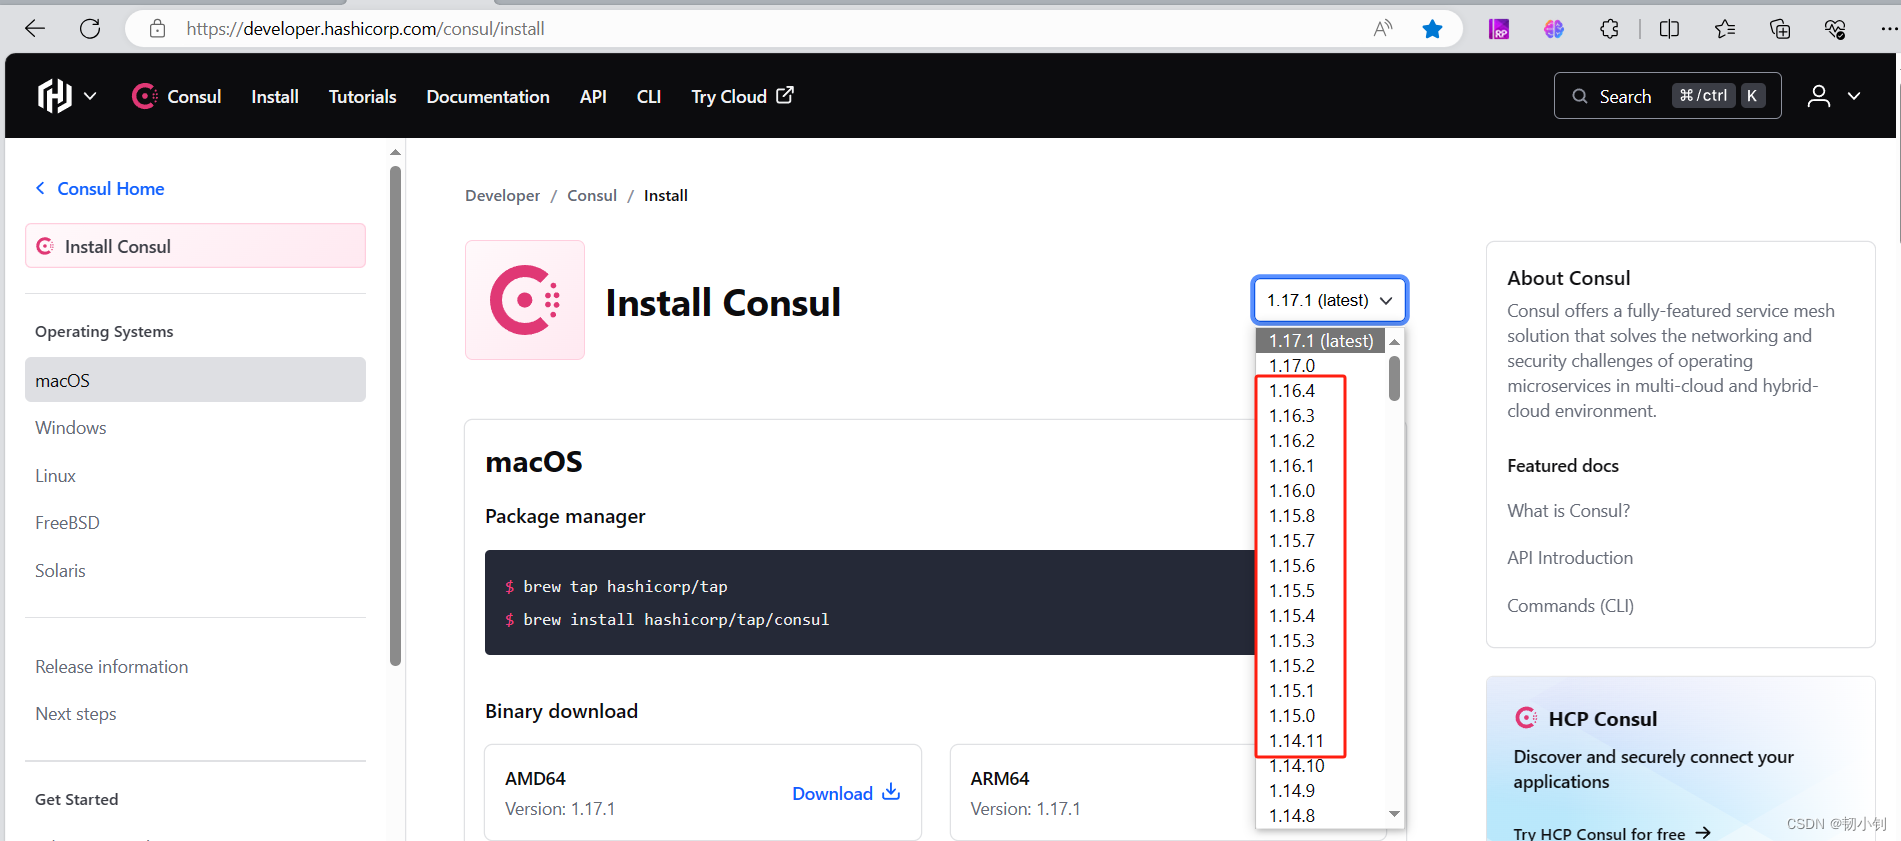This screenshot has height=841, width=1901.
Task: Click Try HCP Consul for free
Action: click(x=1611, y=832)
